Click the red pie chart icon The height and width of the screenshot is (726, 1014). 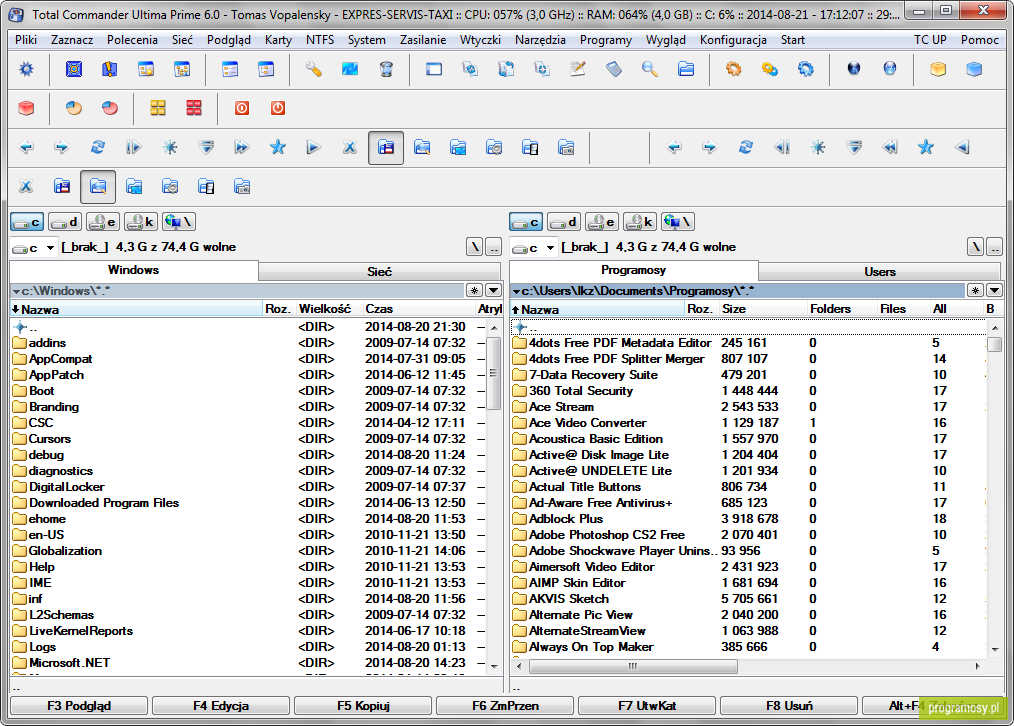point(110,108)
